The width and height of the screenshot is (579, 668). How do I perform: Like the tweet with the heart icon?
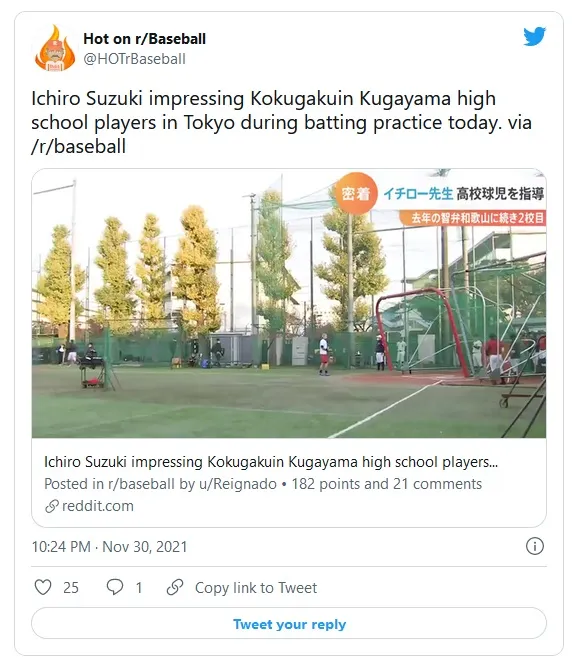click(x=43, y=587)
